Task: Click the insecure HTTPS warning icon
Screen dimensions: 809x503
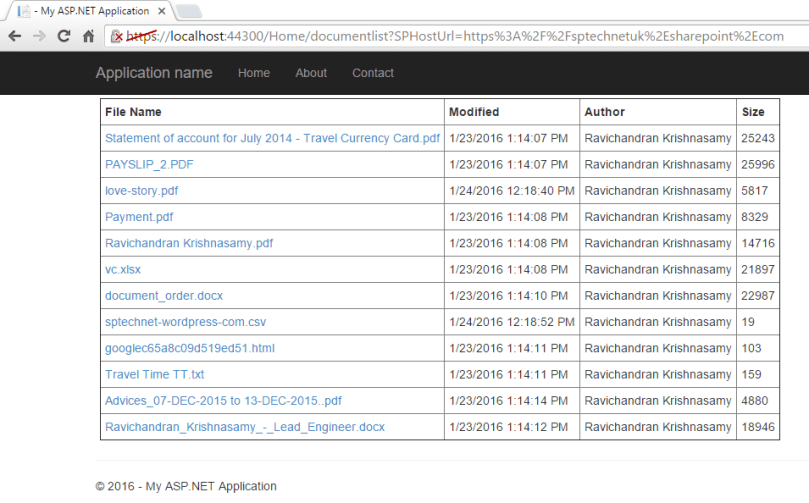Action: point(117,36)
